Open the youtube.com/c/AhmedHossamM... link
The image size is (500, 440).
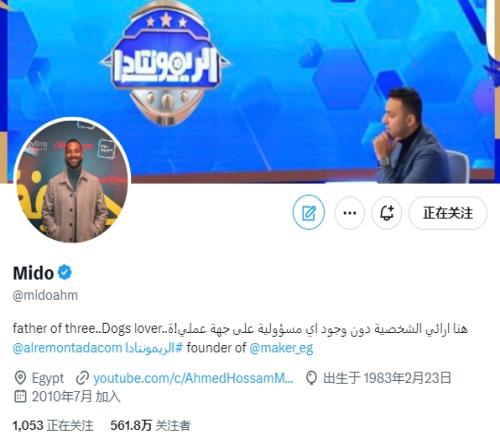[x=194, y=378]
